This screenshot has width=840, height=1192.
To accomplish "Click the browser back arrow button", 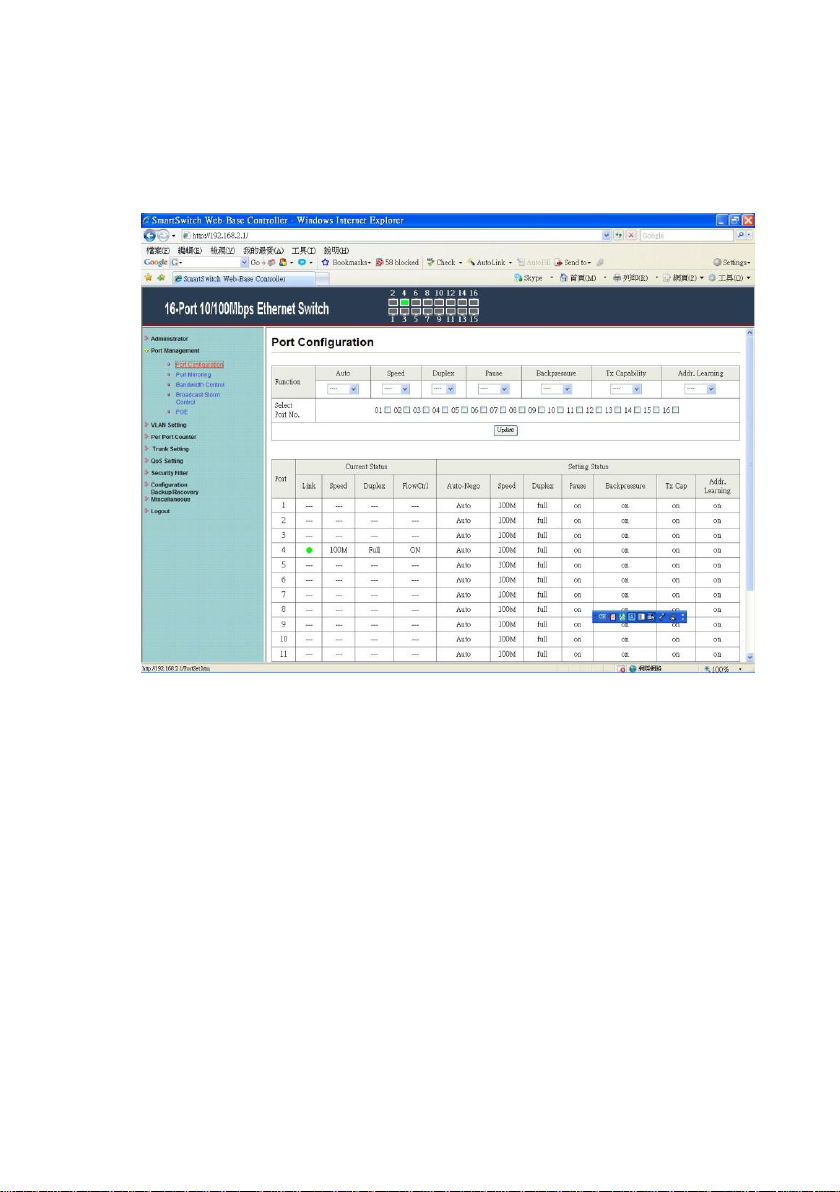I will click(149, 236).
